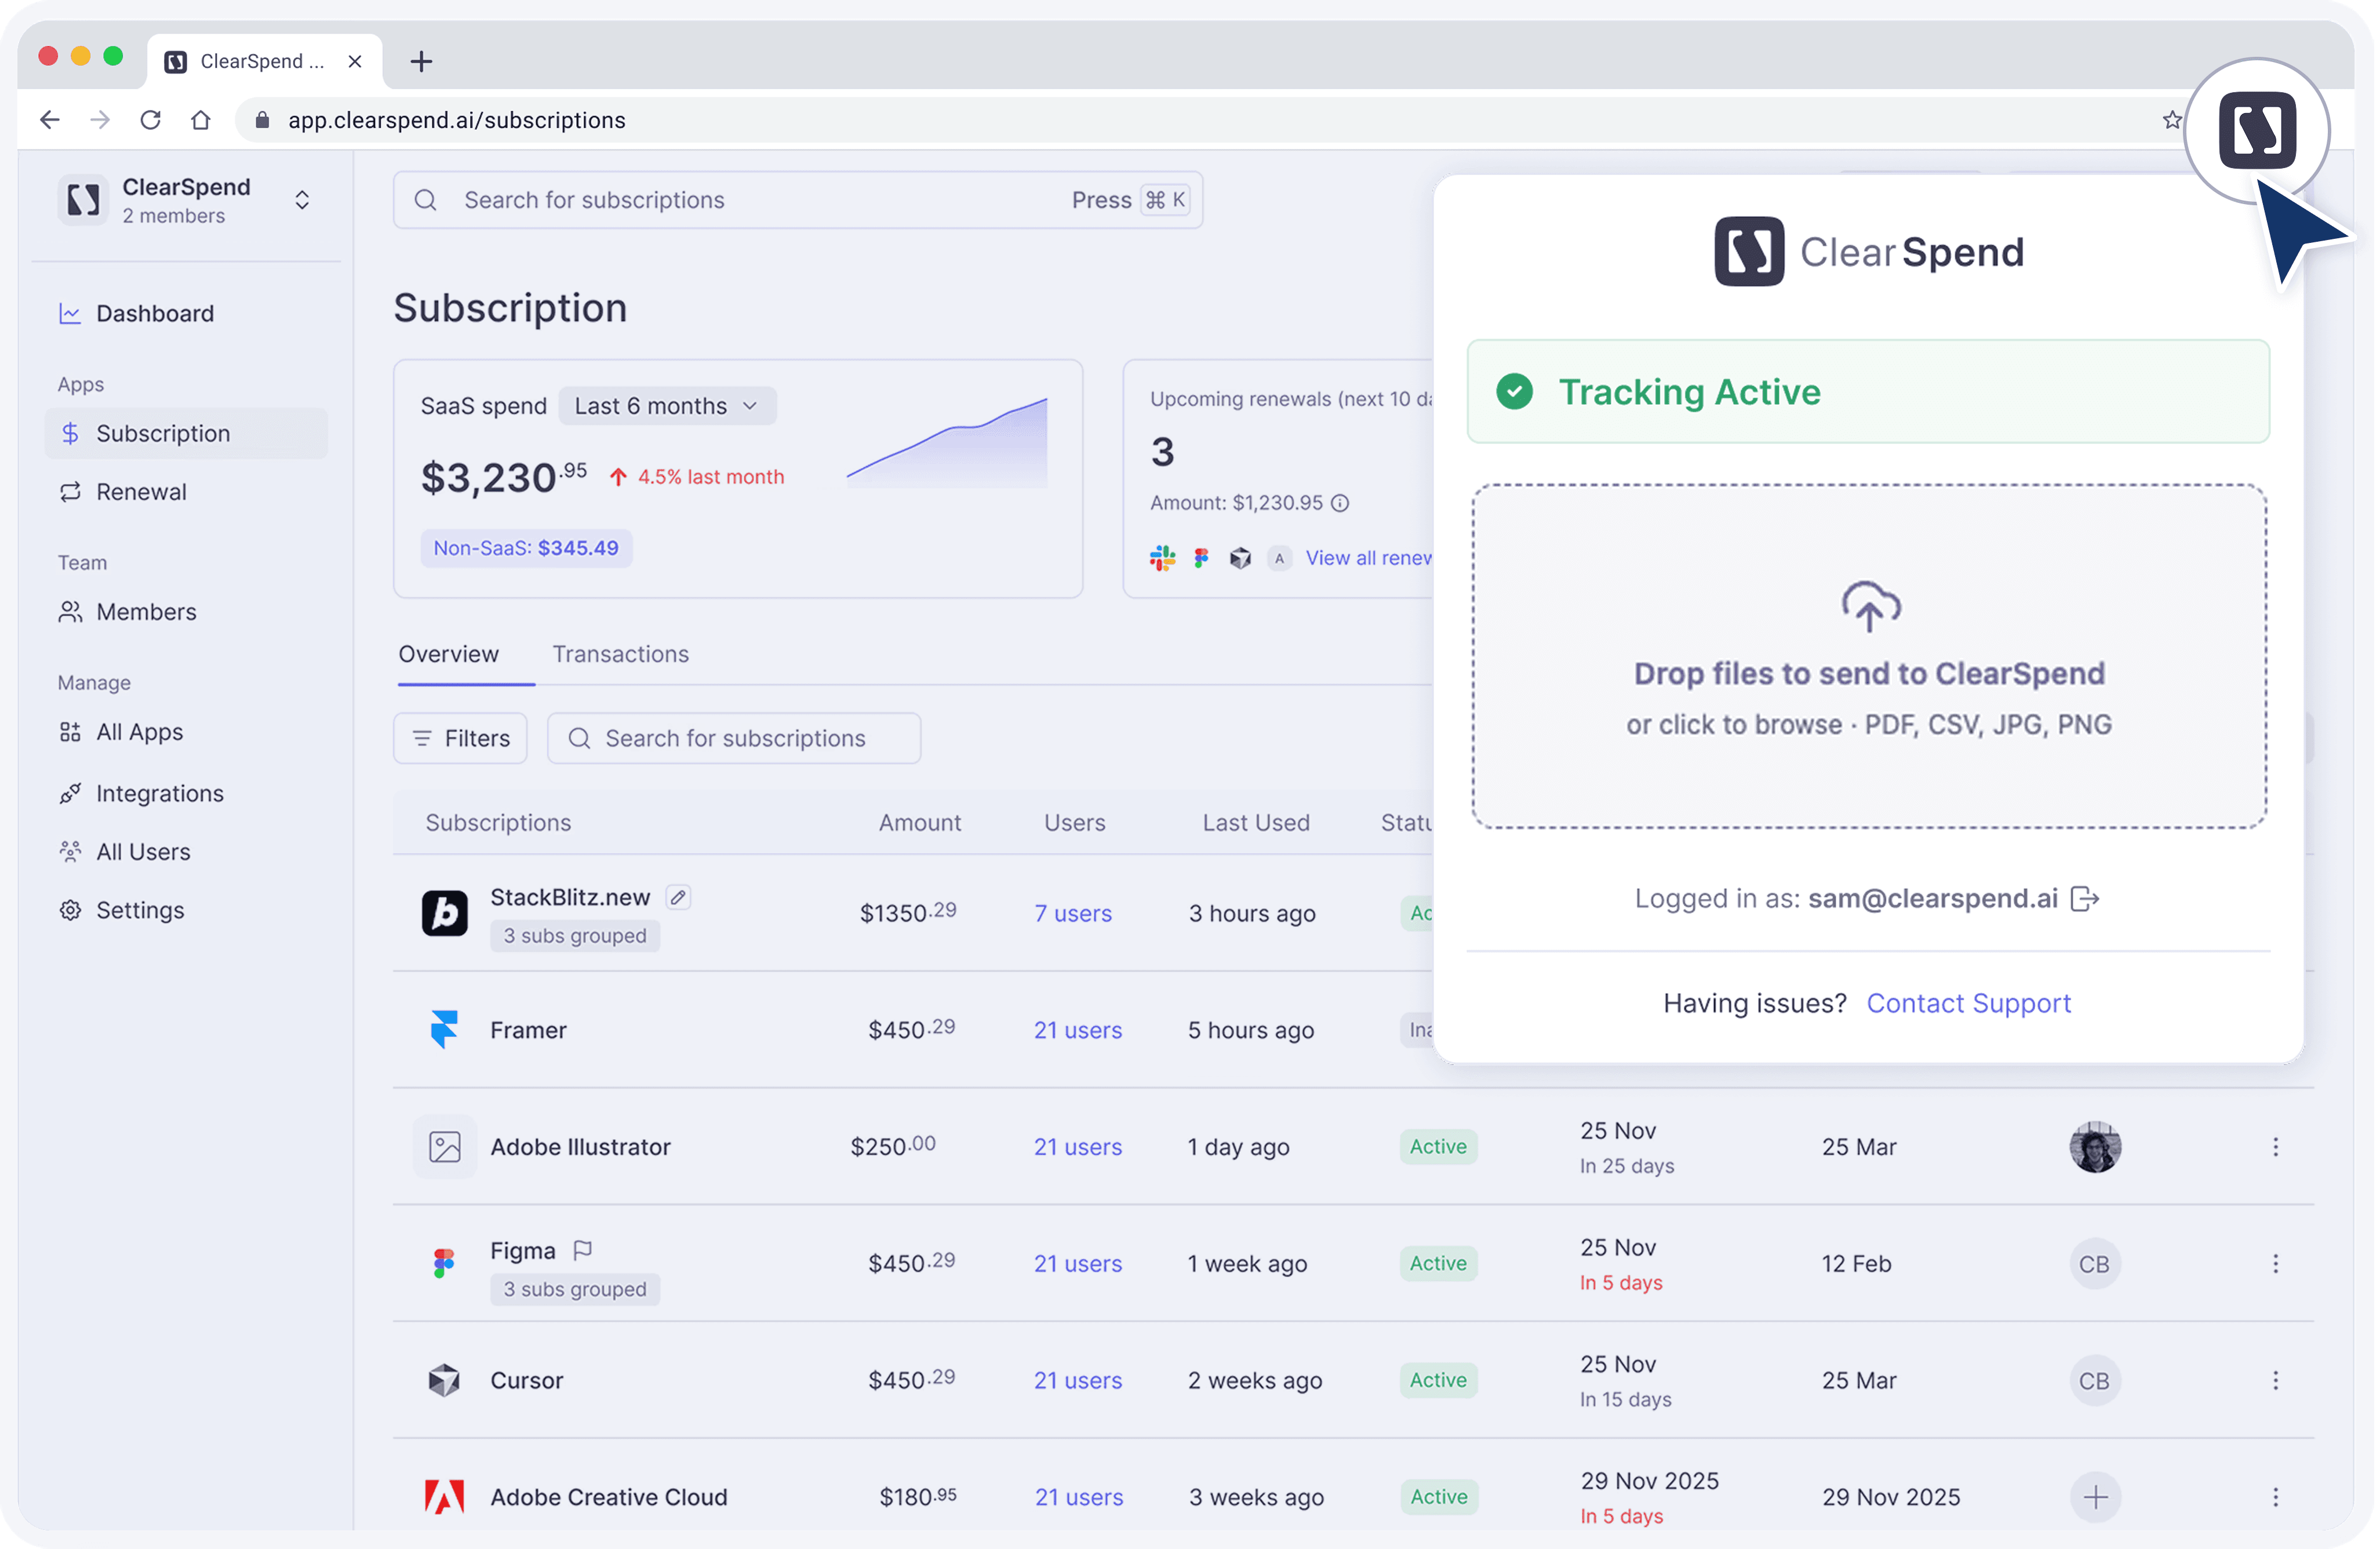Viewport: 2380px width, 1549px height.
Task: Switch to the Overview tab
Action: [448, 654]
